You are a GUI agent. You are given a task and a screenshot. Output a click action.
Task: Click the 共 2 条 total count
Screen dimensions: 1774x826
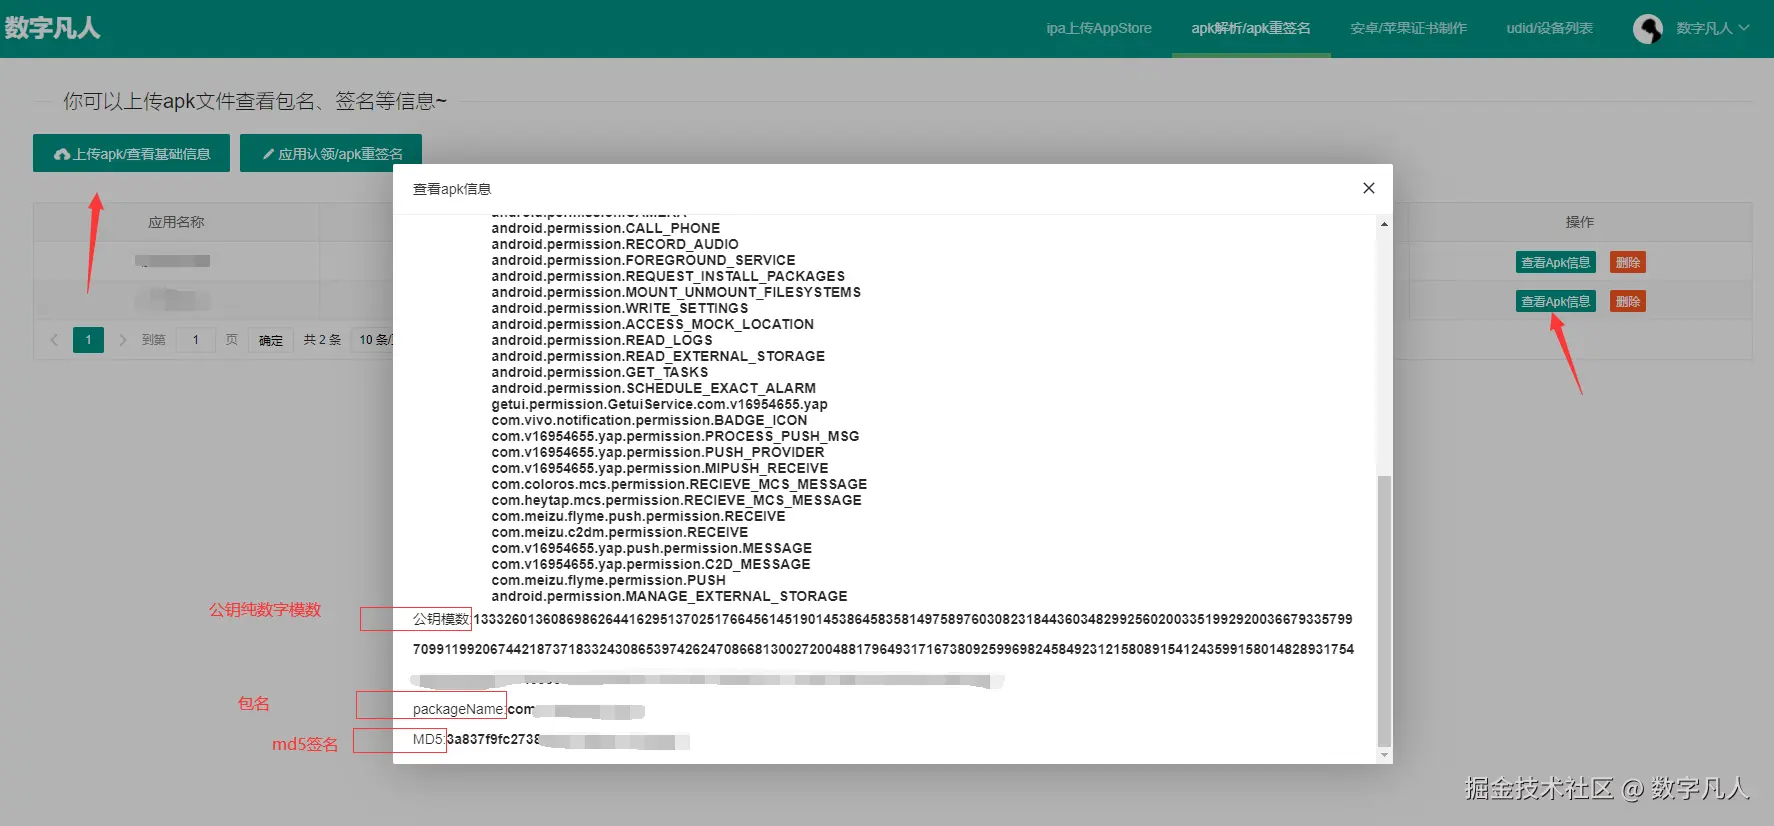322,340
